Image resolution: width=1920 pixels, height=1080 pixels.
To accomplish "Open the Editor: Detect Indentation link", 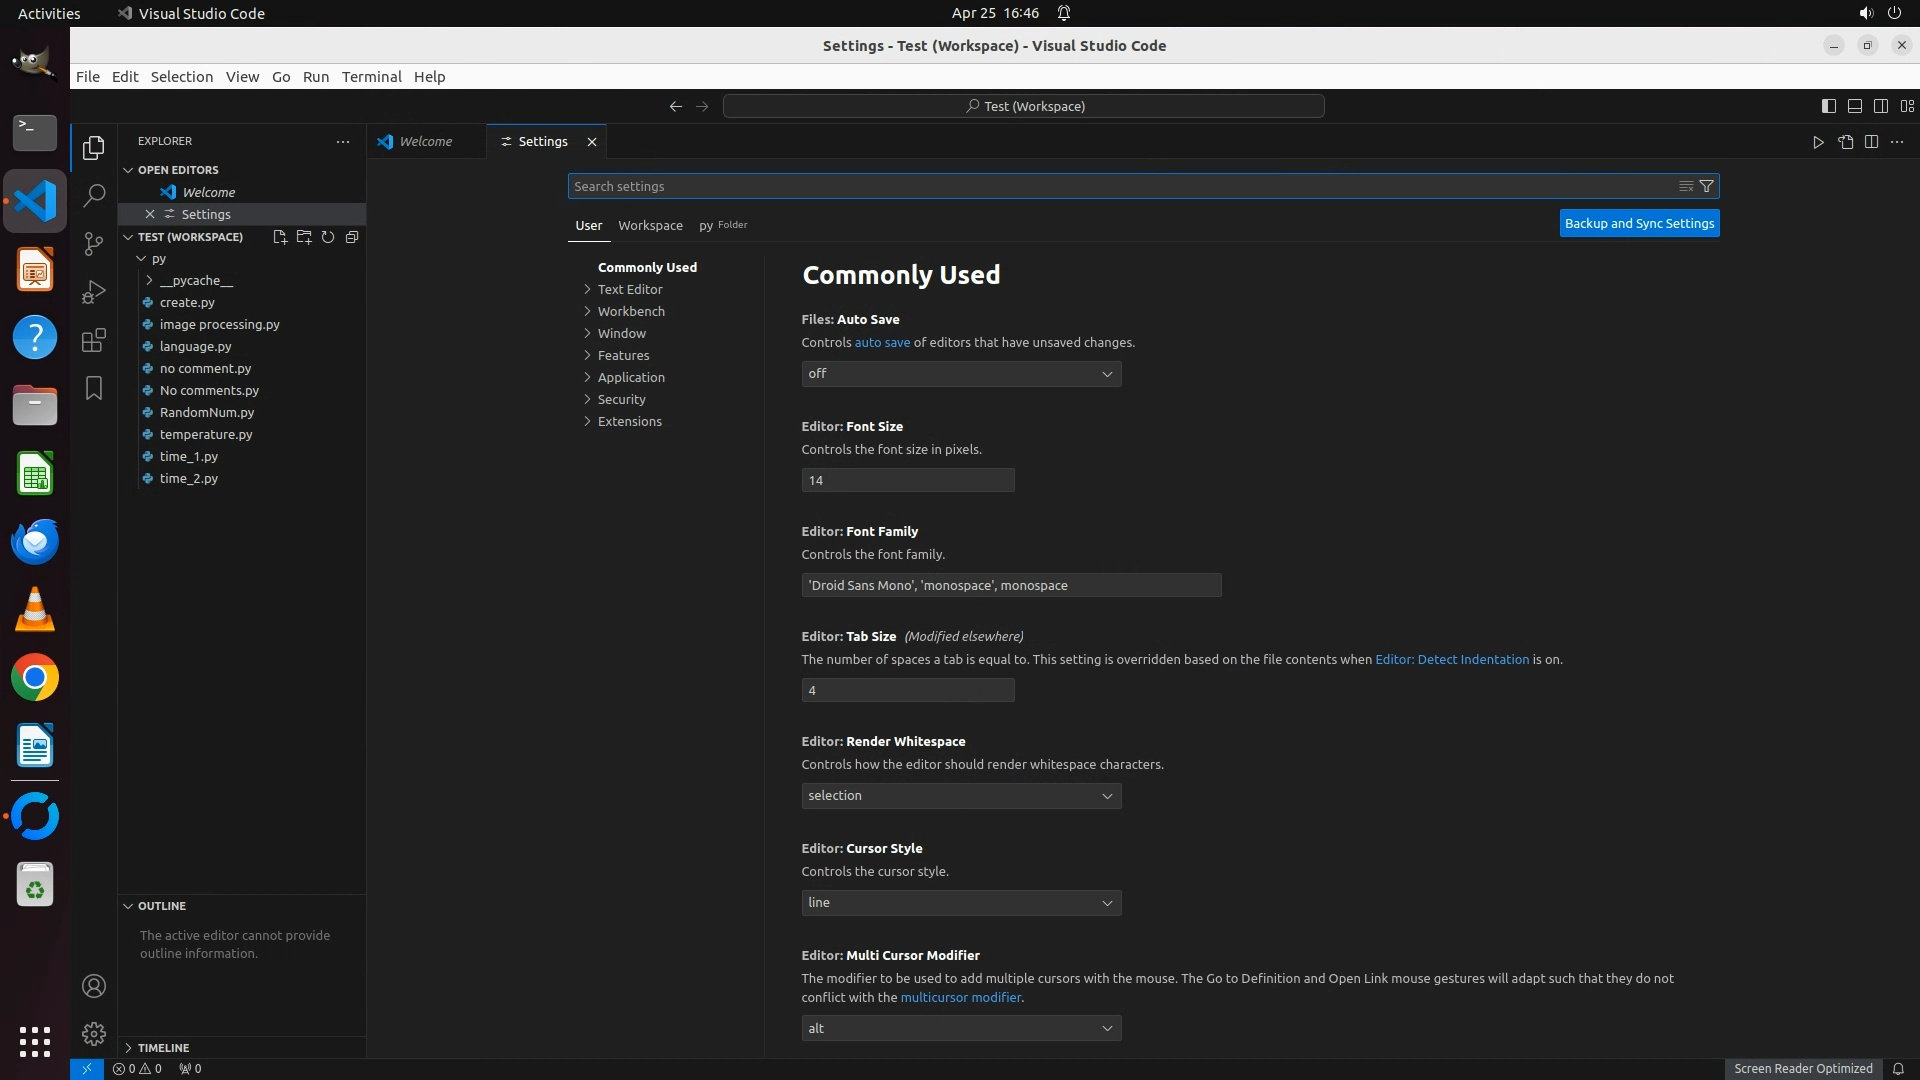I will pyautogui.click(x=1451, y=659).
